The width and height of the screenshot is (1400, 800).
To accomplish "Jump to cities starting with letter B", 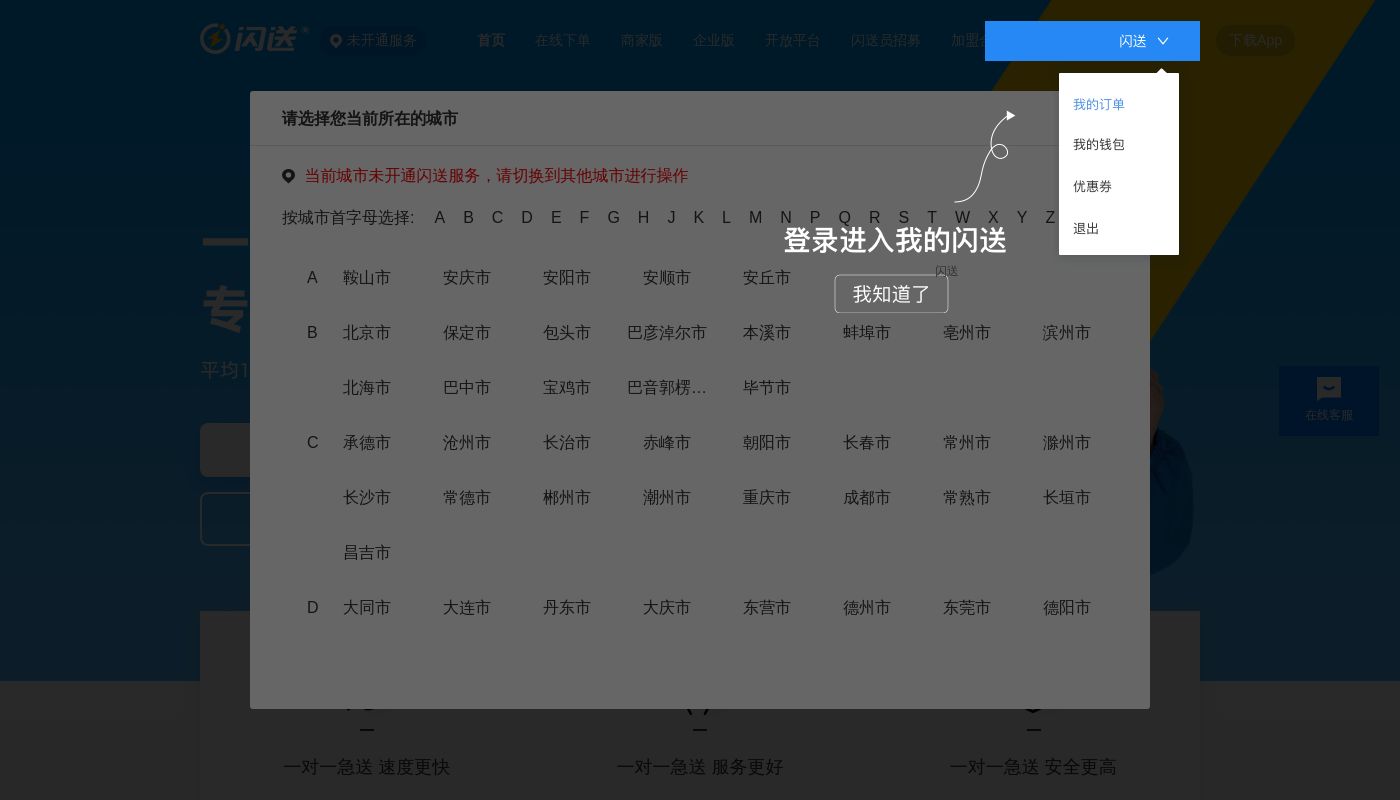I will click(468, 217).
